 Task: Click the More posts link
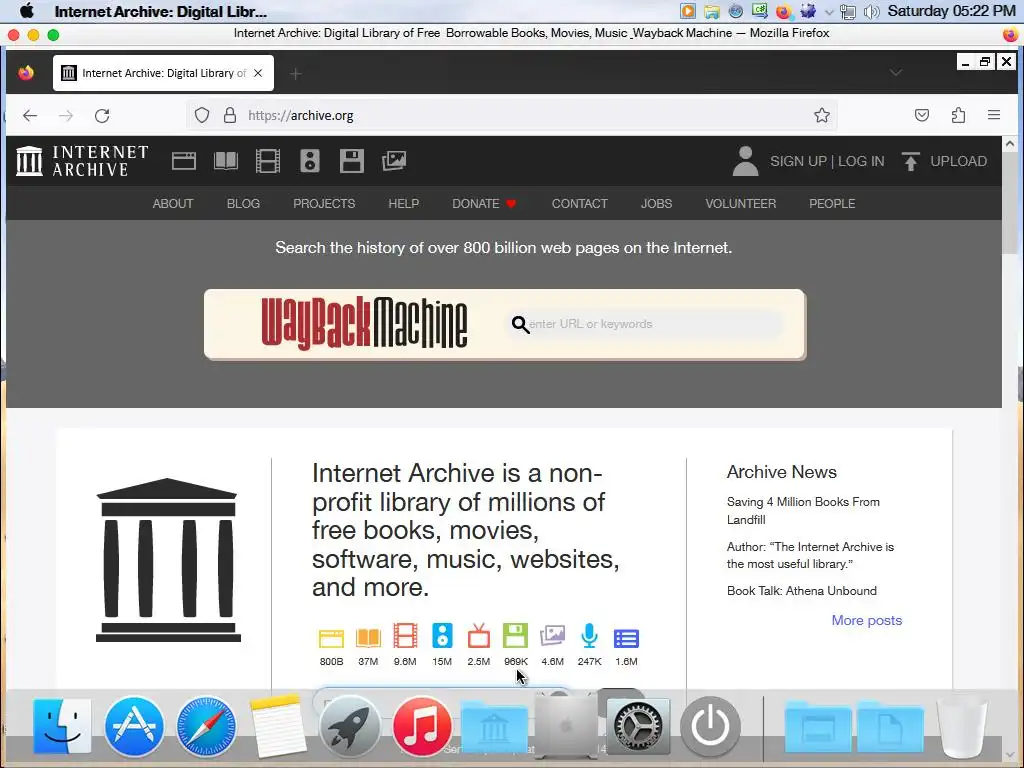[x=867, y=620]
